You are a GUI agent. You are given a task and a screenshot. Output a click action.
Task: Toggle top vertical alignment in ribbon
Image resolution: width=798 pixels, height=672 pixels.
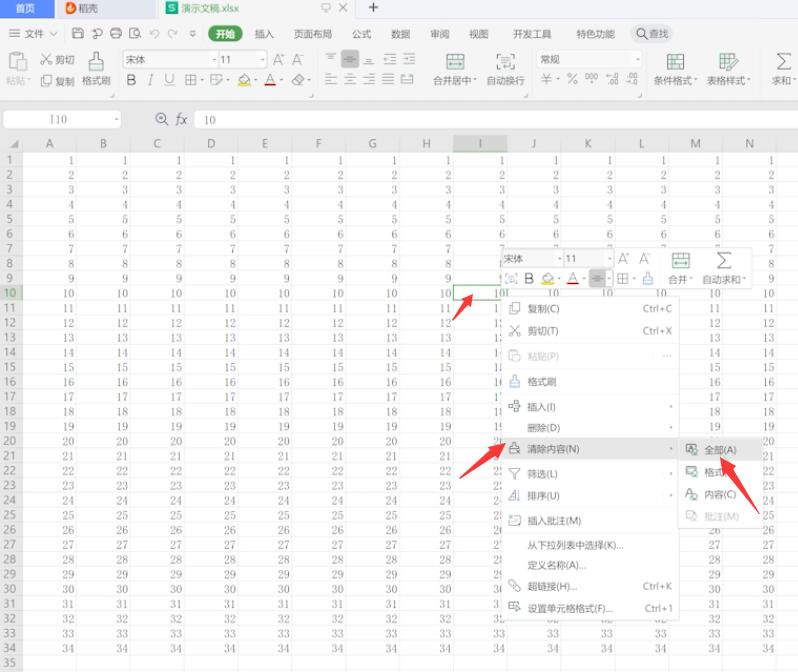(x=331, y=57)
